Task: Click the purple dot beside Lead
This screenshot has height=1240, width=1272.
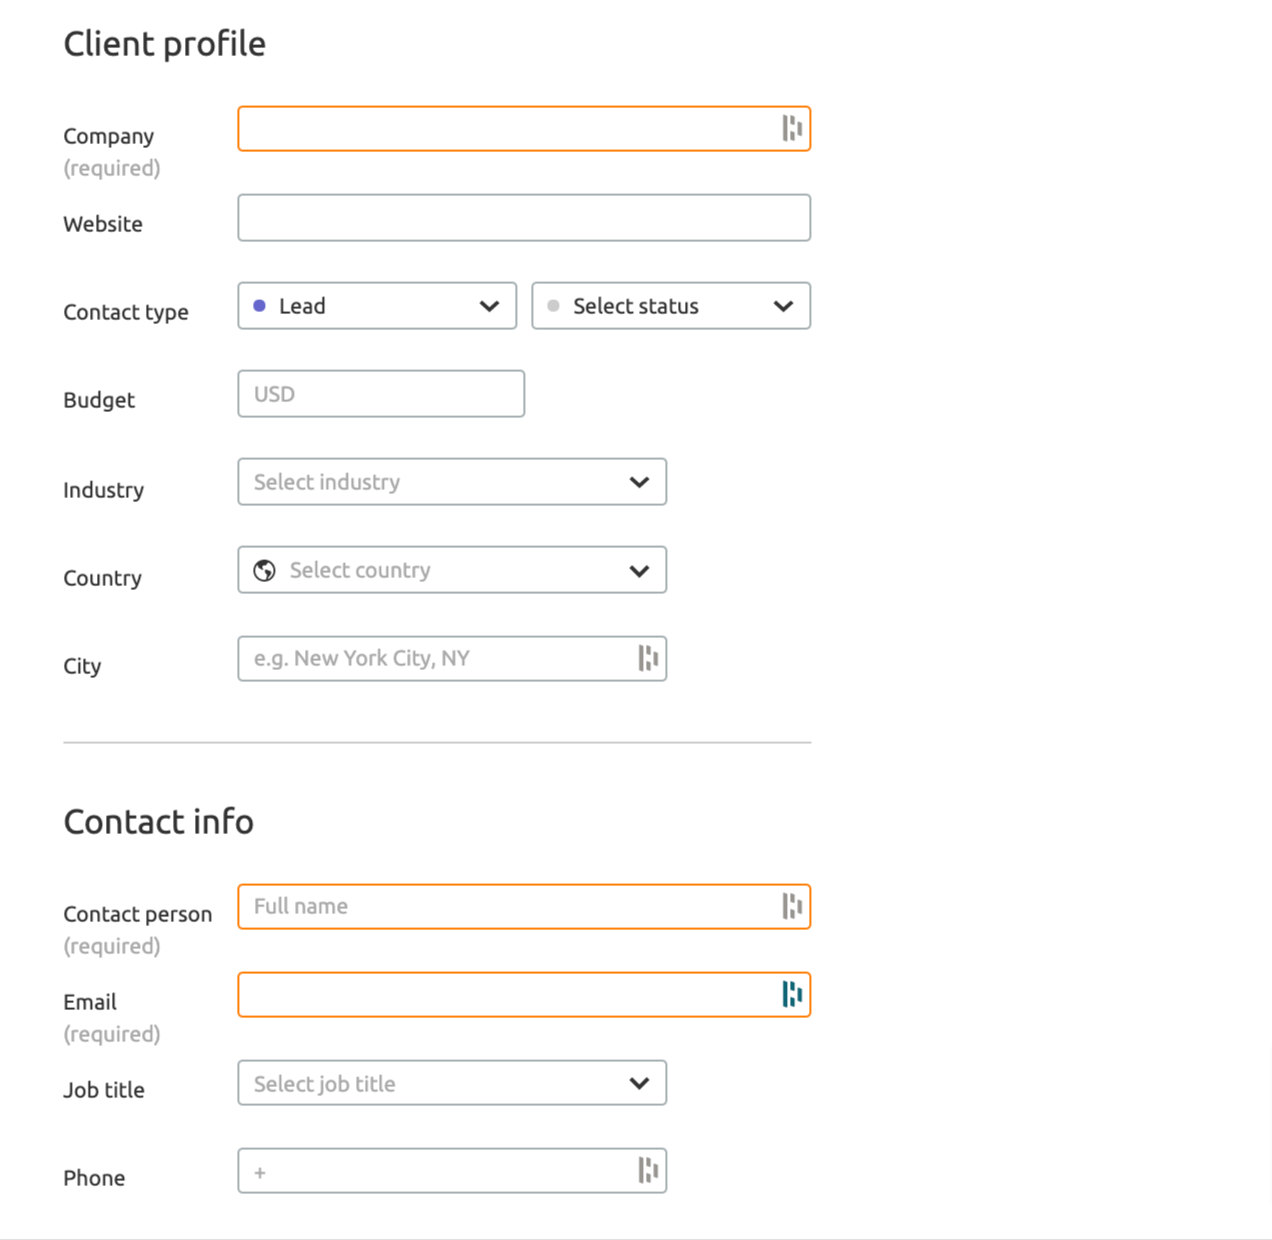Action: click(x=259, y=306)
